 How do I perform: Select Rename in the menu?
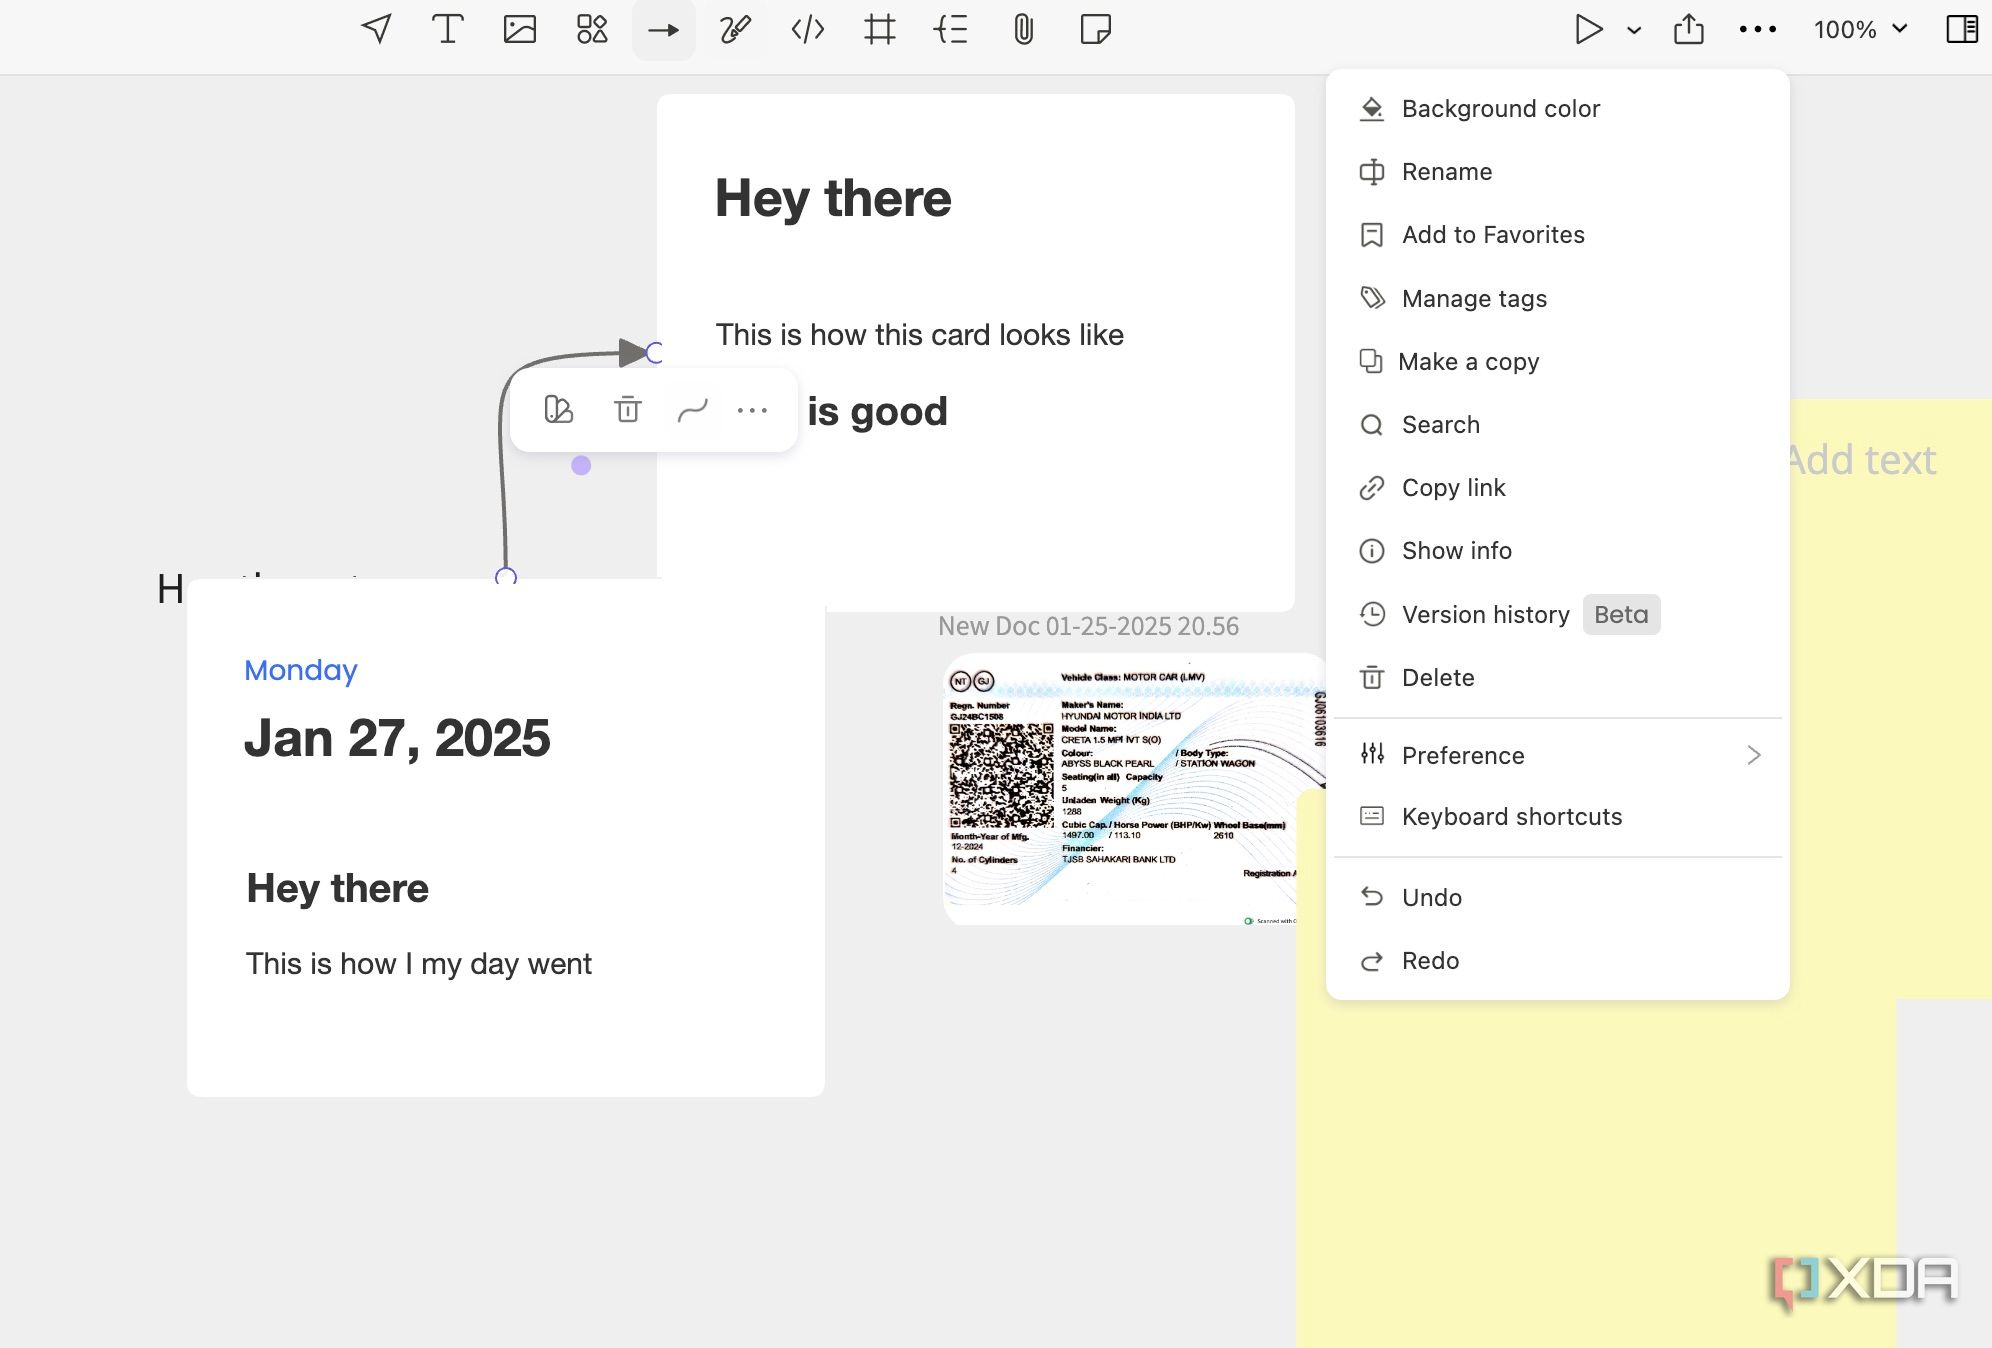pyautogui.click(x=1557, y=171)
